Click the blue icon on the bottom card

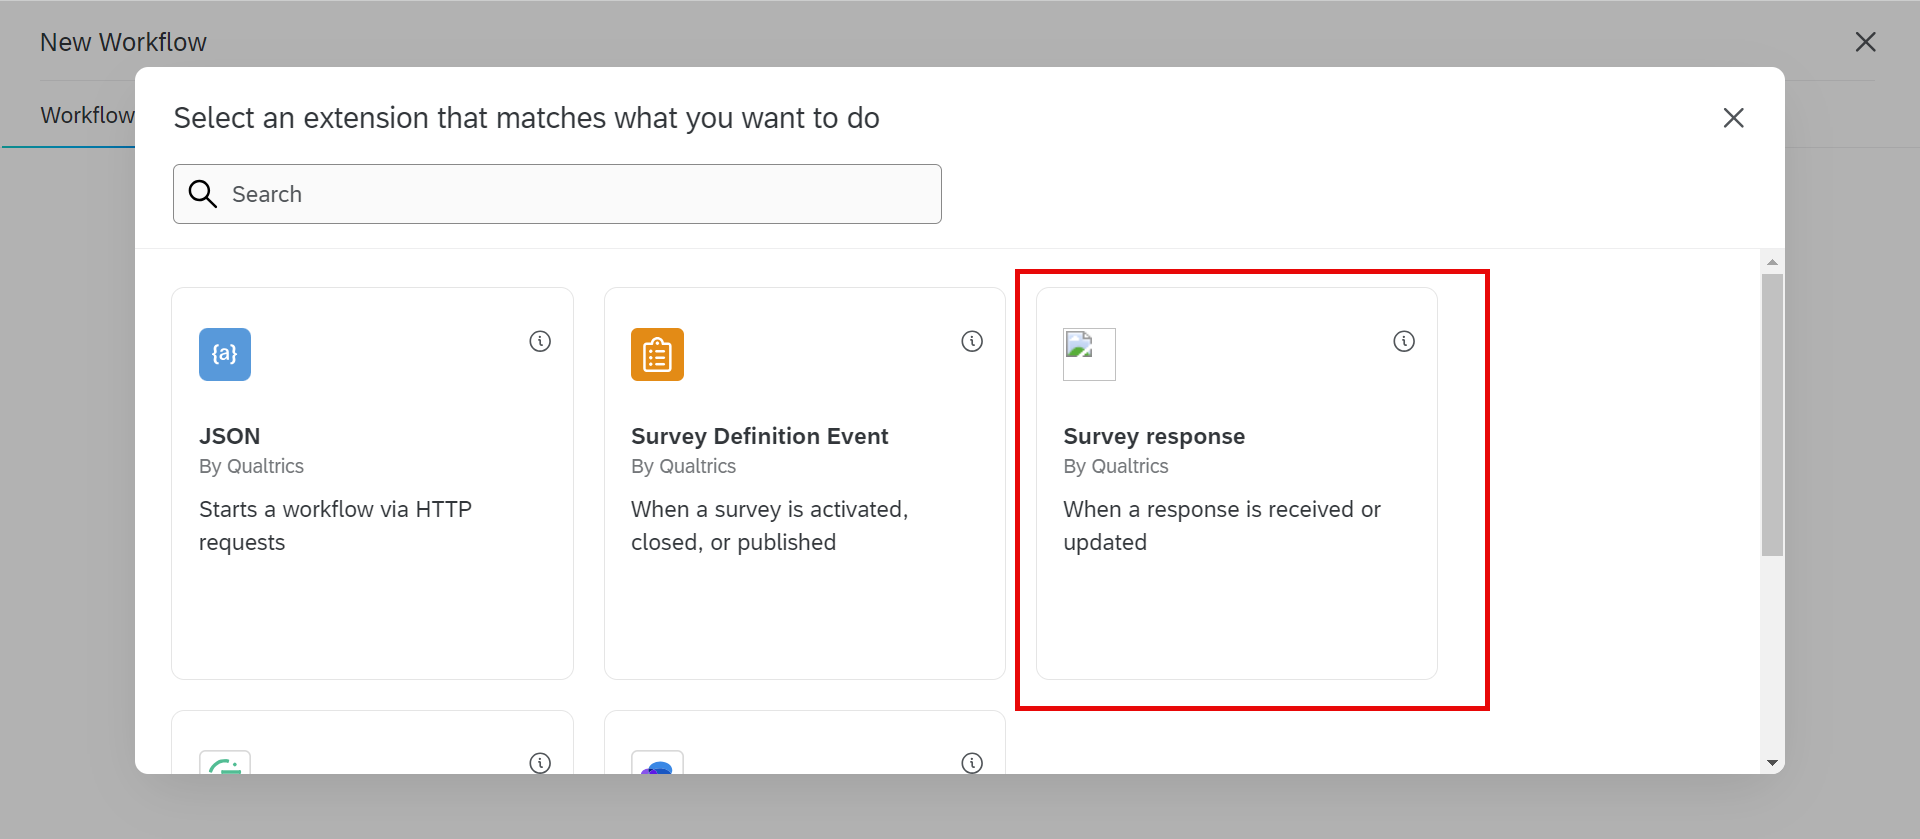[x=657, y=765]
